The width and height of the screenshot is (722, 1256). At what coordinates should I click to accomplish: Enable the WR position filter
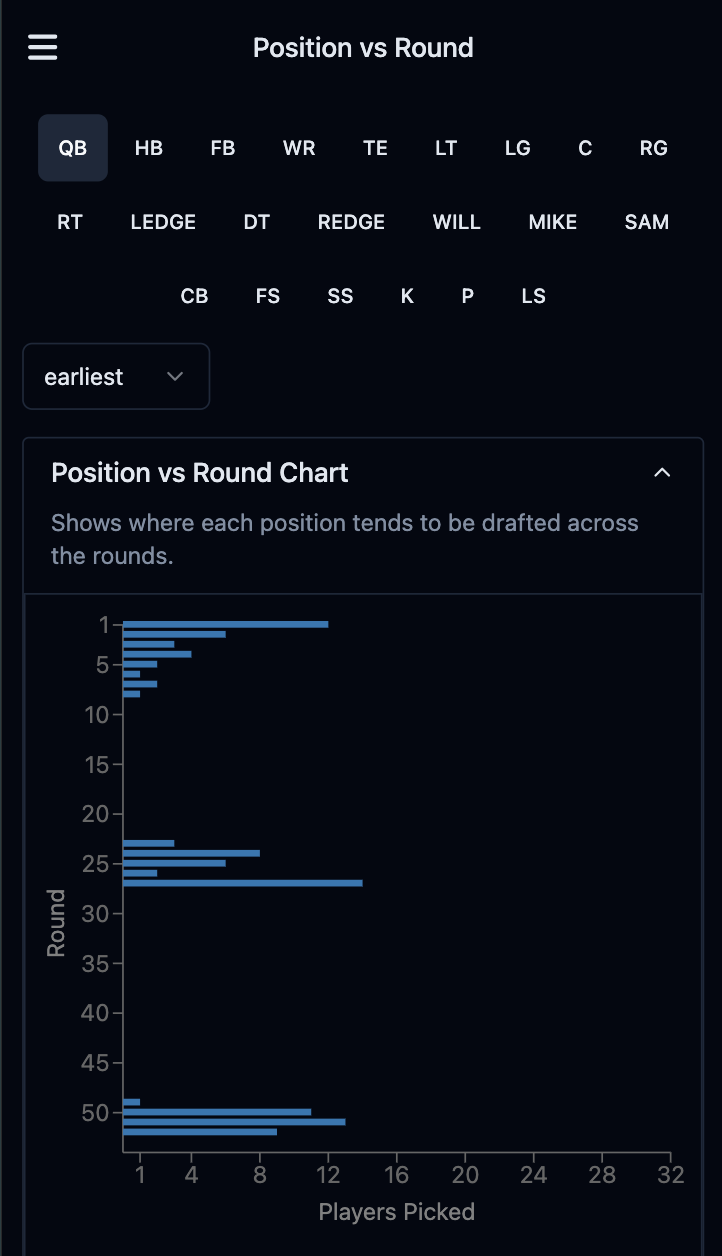point(298,147)
